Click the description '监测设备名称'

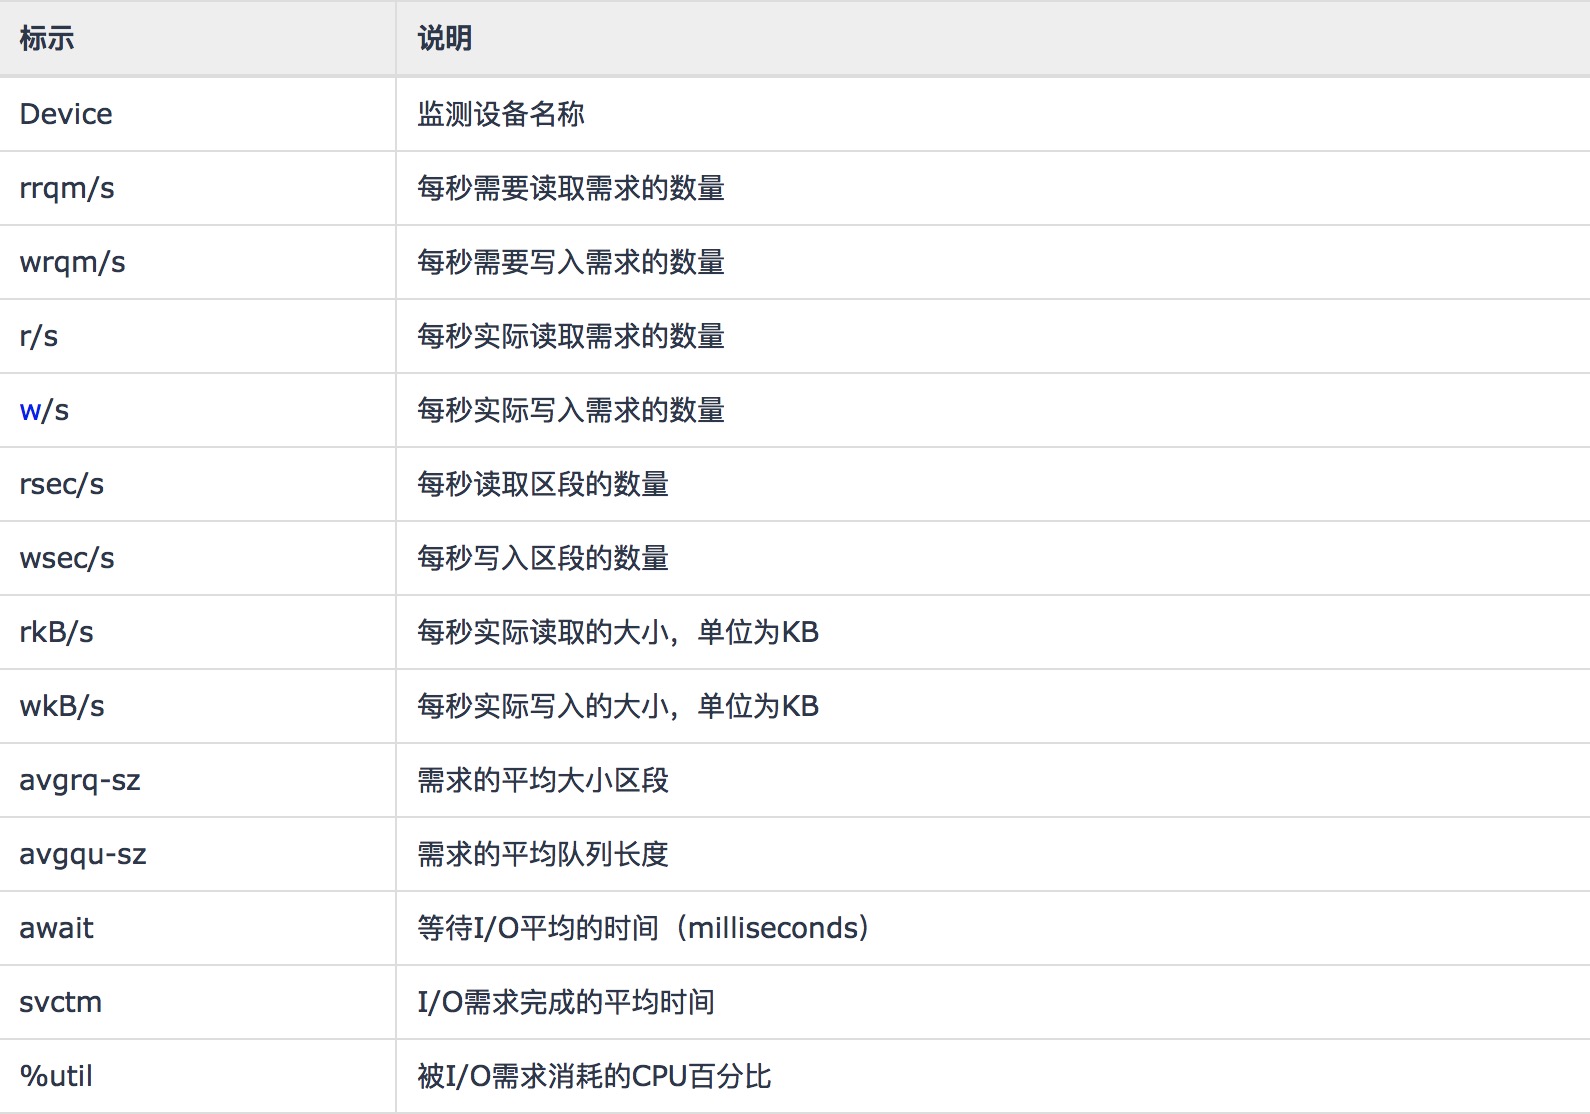coord(501,114)
